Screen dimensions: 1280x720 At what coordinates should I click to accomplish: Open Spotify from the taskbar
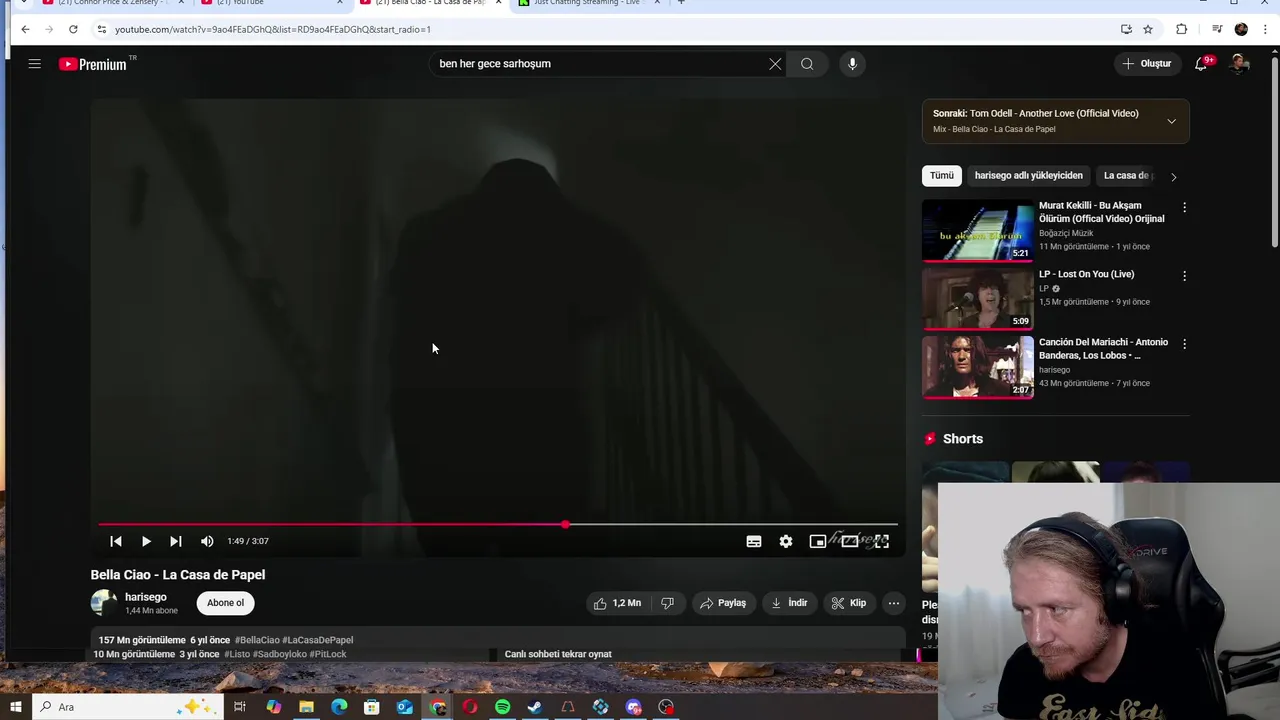click(x=503, y=707)
